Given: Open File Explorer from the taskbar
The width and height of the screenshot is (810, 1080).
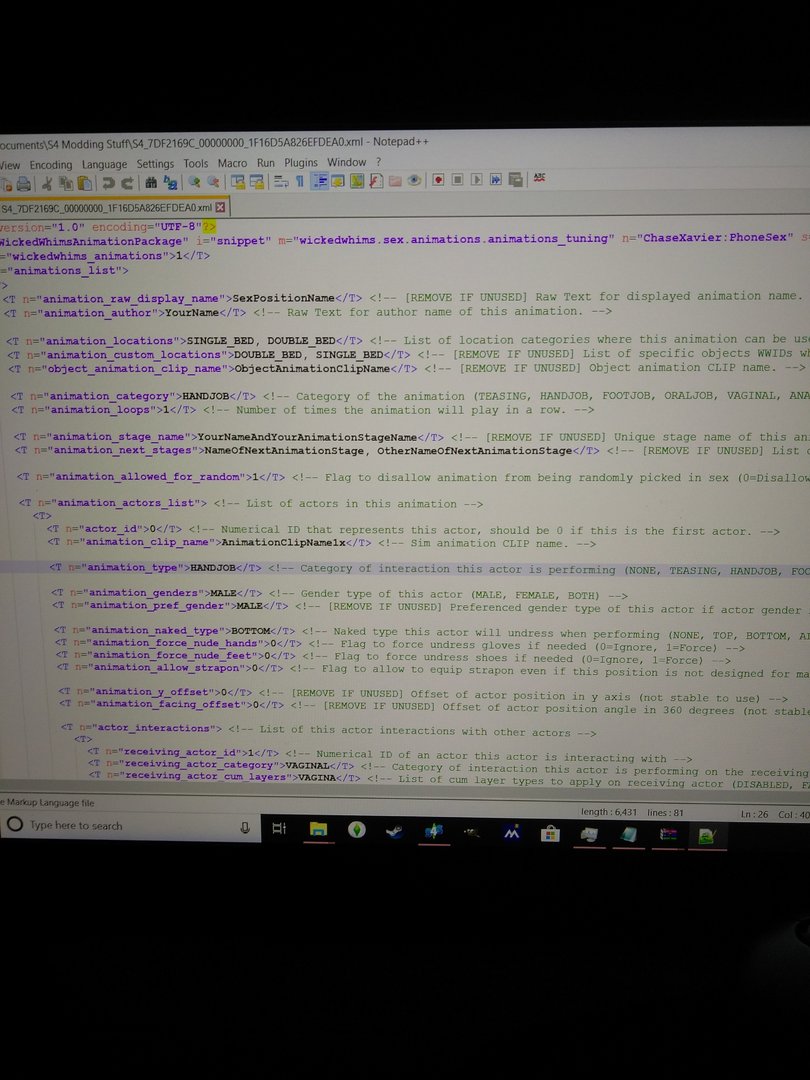Looking at the screenshot, I should click(318, 829).
